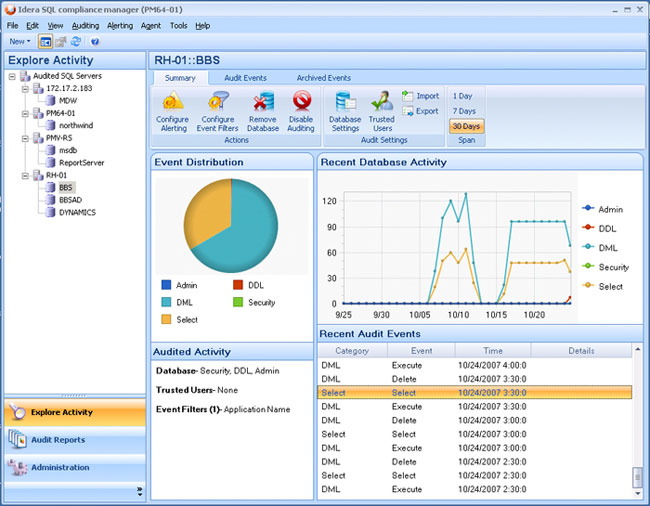This screenshot has width=650, height=506.
Task: Open the Edit menu
Action: click(x=32, y=26)
